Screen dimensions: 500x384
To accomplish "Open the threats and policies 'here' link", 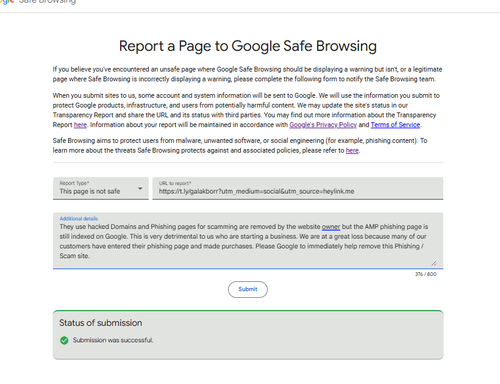I will (352, 150).
